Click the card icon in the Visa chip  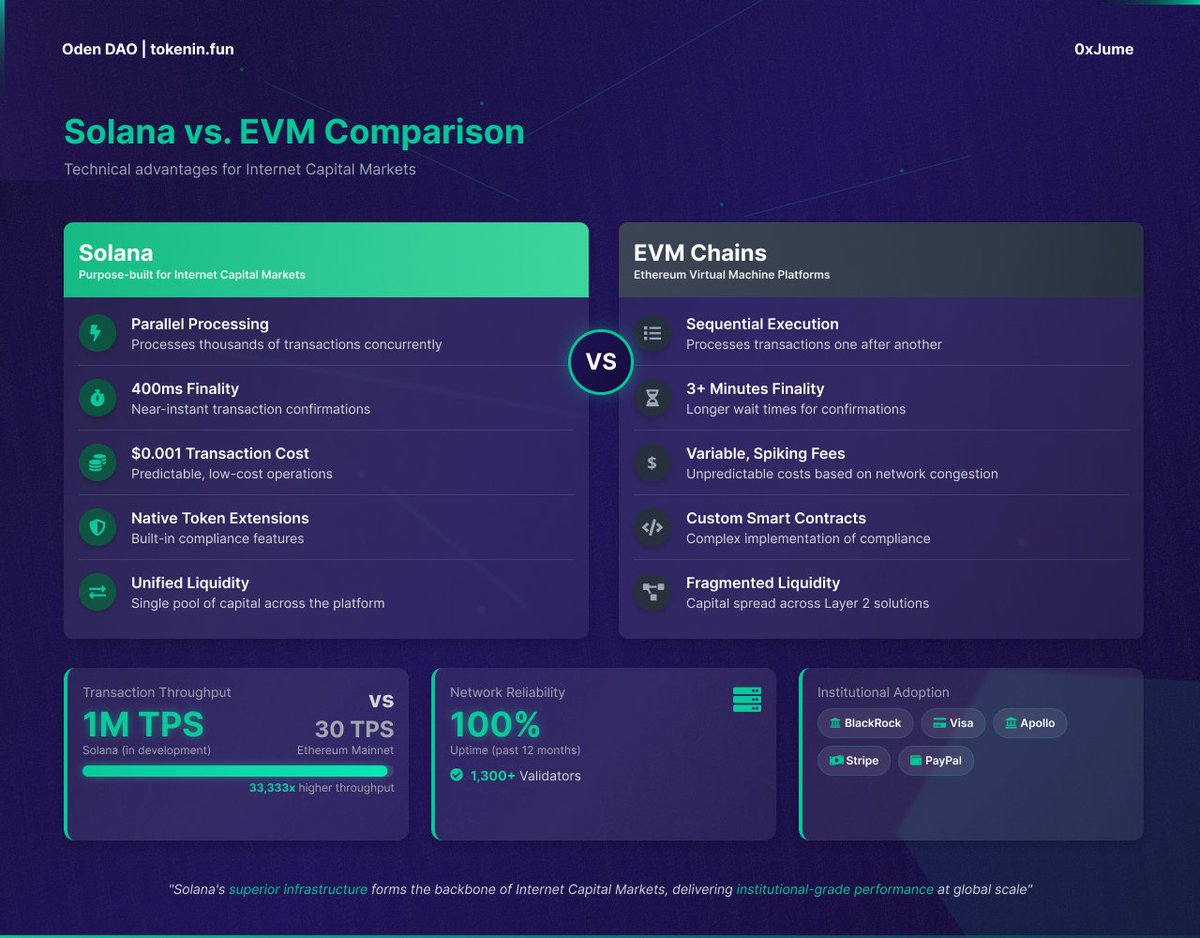pos(939,723)
